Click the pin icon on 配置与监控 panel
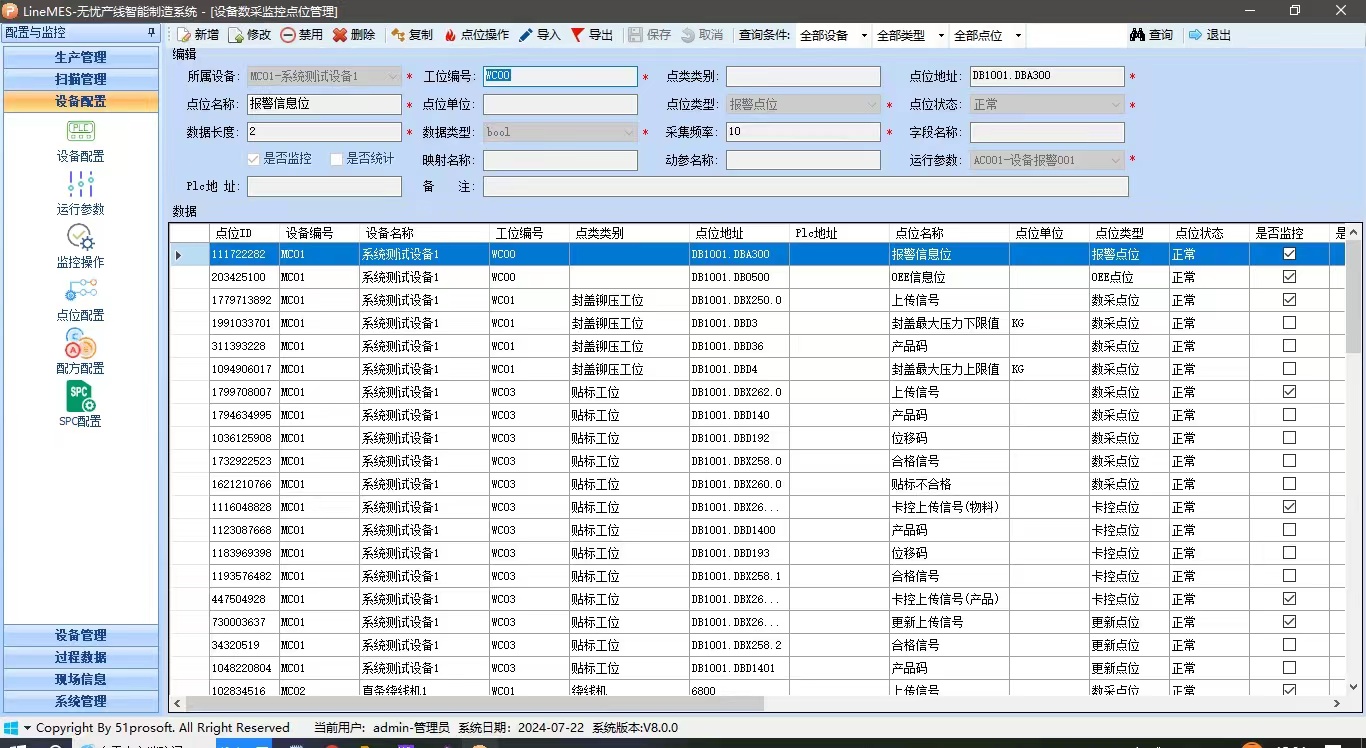Viewport: 1366px width, 748px height. [151, 33]
